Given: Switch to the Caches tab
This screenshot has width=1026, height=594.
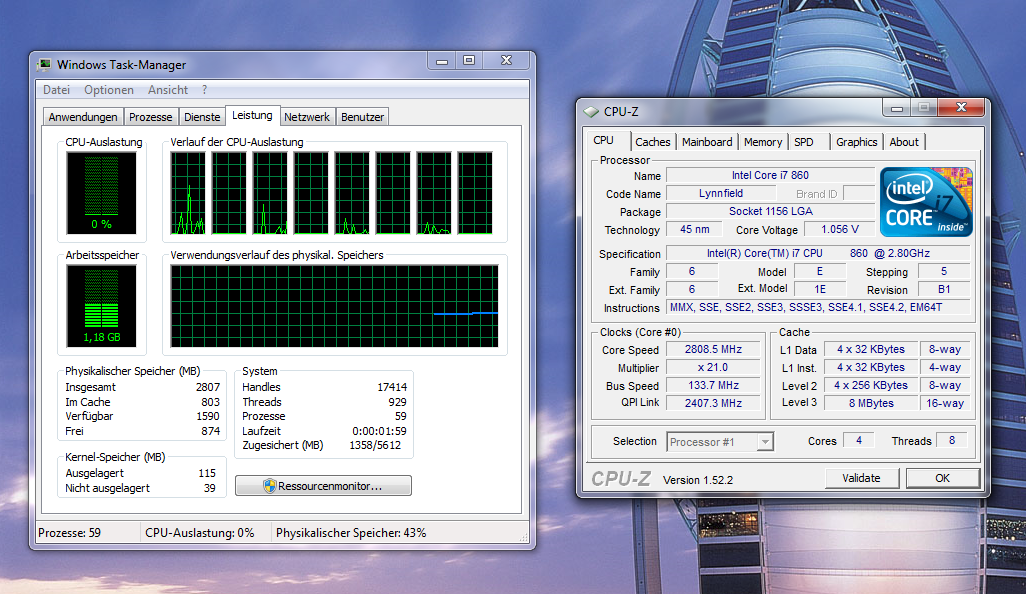Looking at the screenshot, I should click(x=652, y=142).
